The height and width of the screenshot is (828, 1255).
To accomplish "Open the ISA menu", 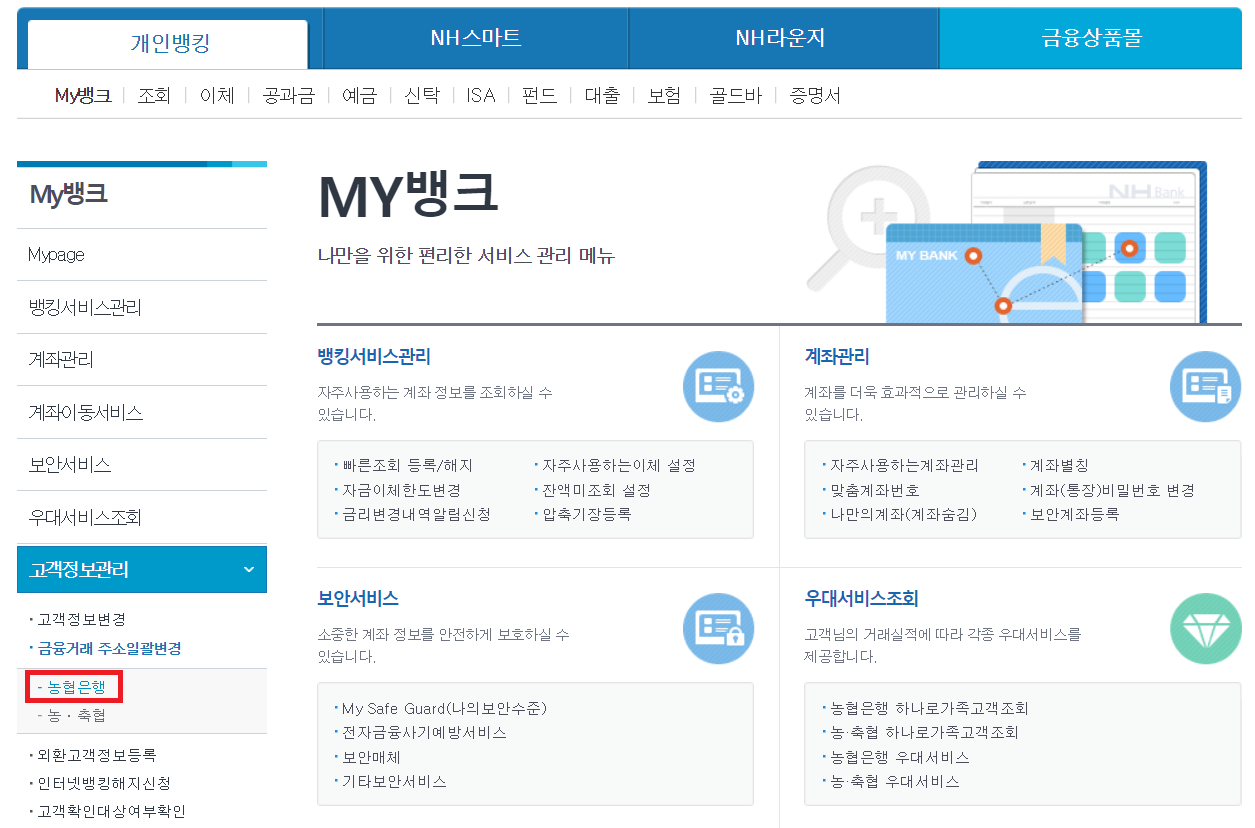I will tap(481, 96).
